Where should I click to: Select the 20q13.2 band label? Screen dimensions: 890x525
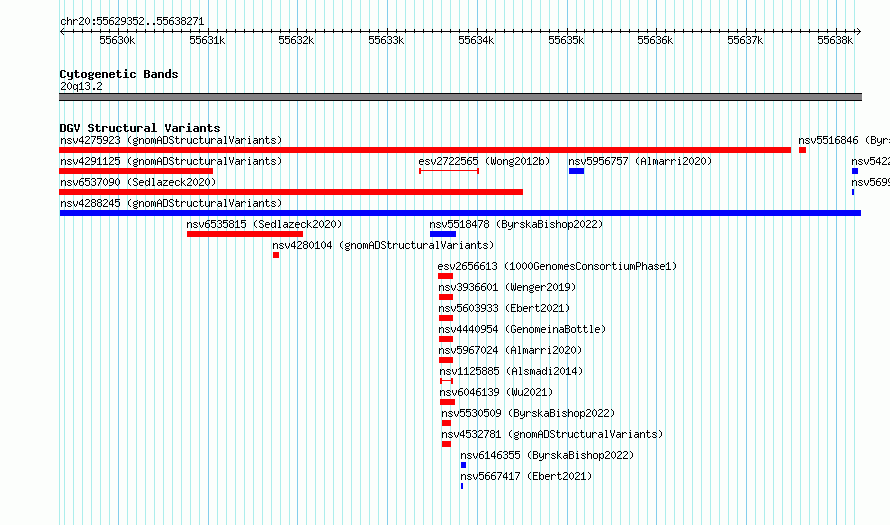tap(81, 86)
